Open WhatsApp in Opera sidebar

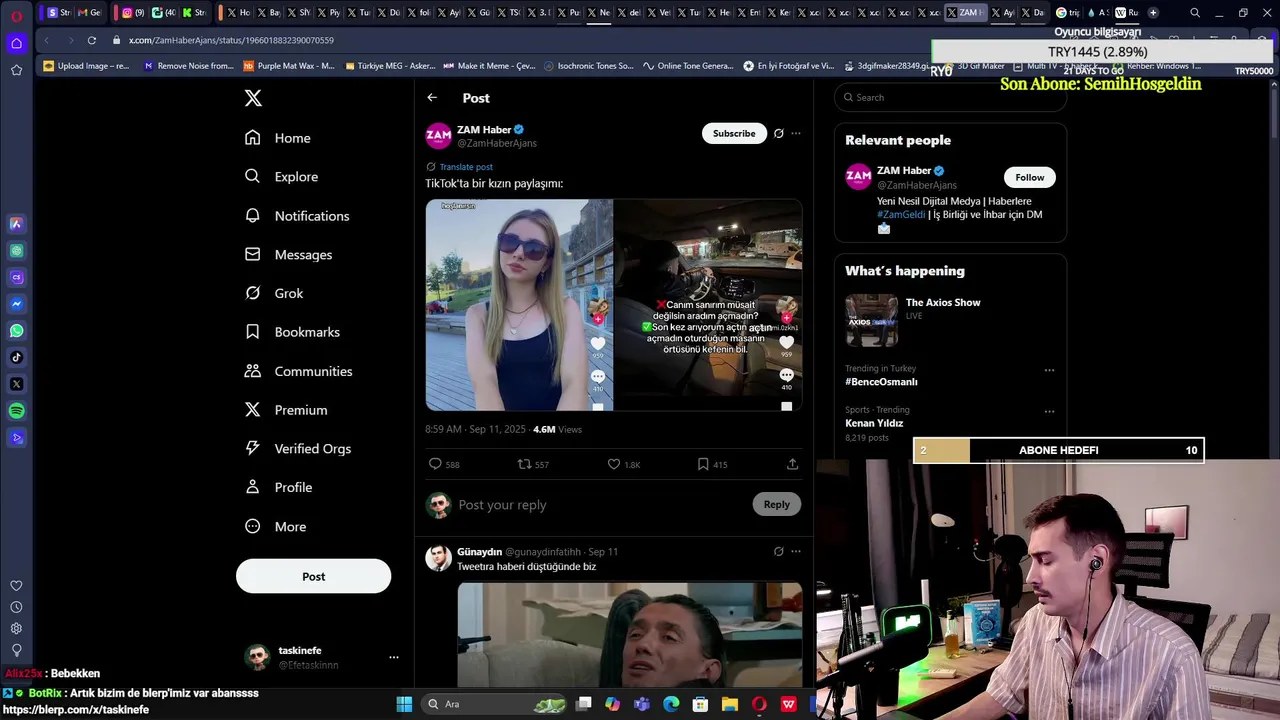click(x=16, y=331)
